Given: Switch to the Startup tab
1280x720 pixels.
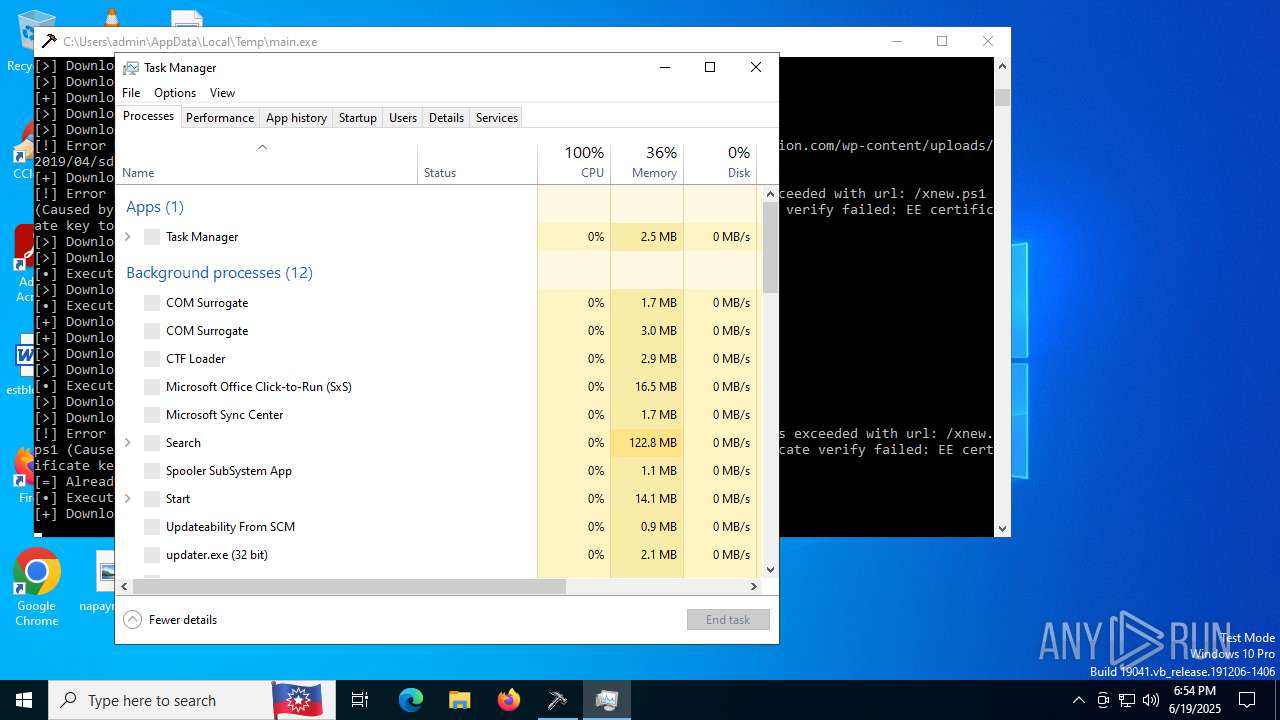Looking at the screenshot, I should coord(357,118).
